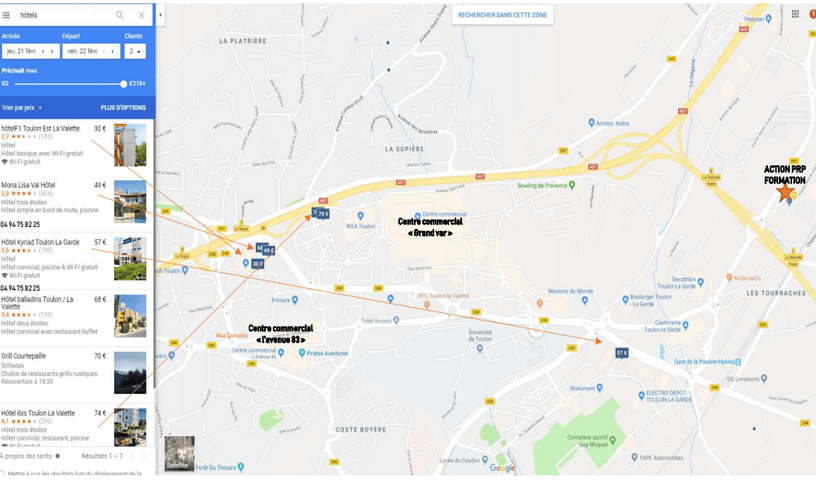Open the Google apps grid icon
This screenshot has height=486, width=816.
tap(795, 14)
